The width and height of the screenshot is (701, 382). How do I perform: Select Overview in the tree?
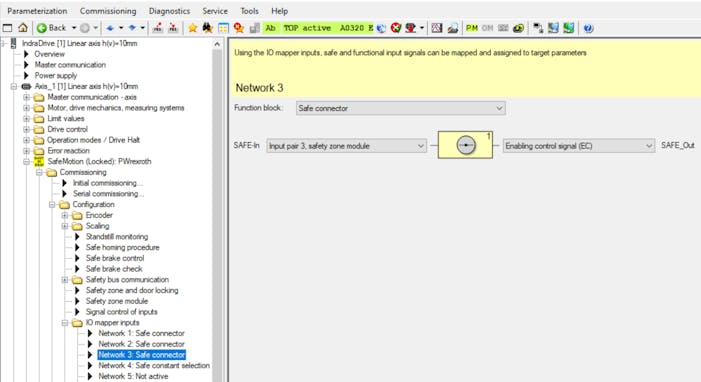(50, 54)
